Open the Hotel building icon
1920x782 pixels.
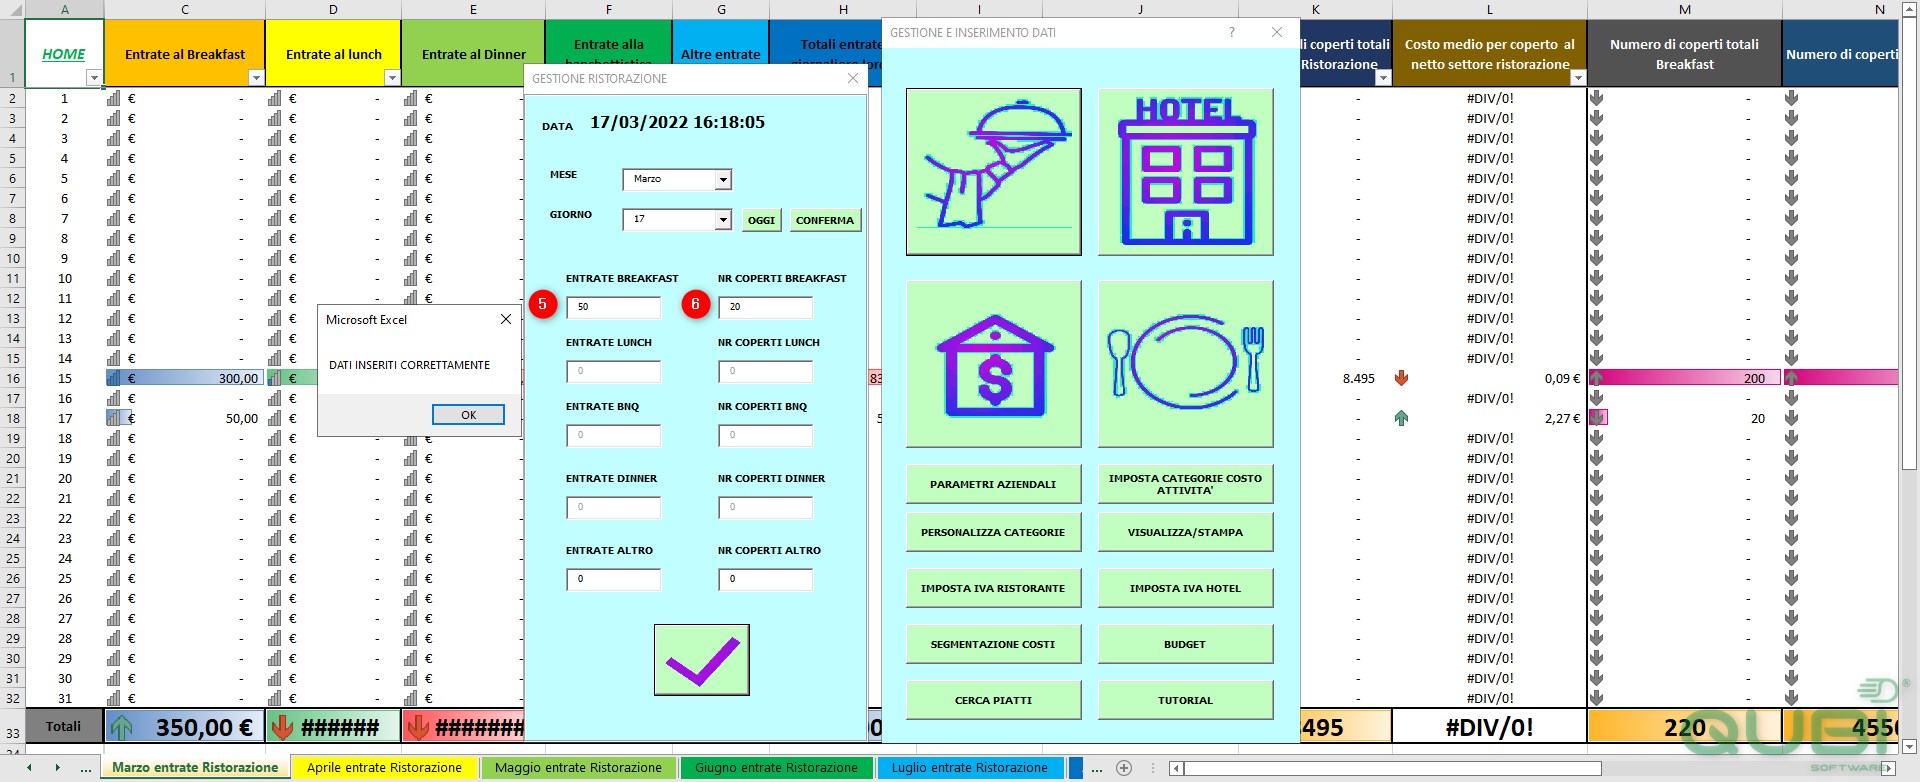point(1185,171)
